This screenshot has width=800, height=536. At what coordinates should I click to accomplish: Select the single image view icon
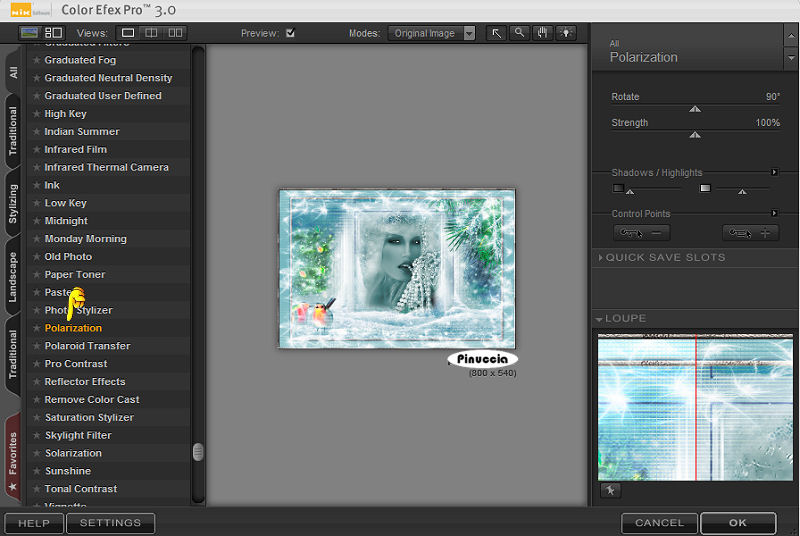tap(128, 33)
